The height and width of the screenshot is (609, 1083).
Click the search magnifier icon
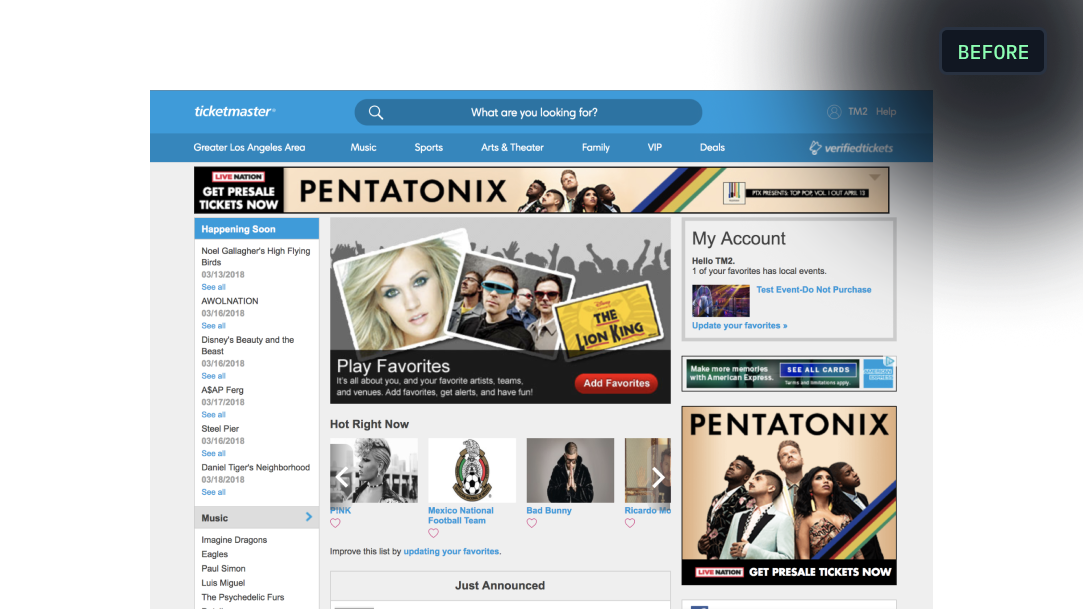pyautogui.click(x=376, y=113)
